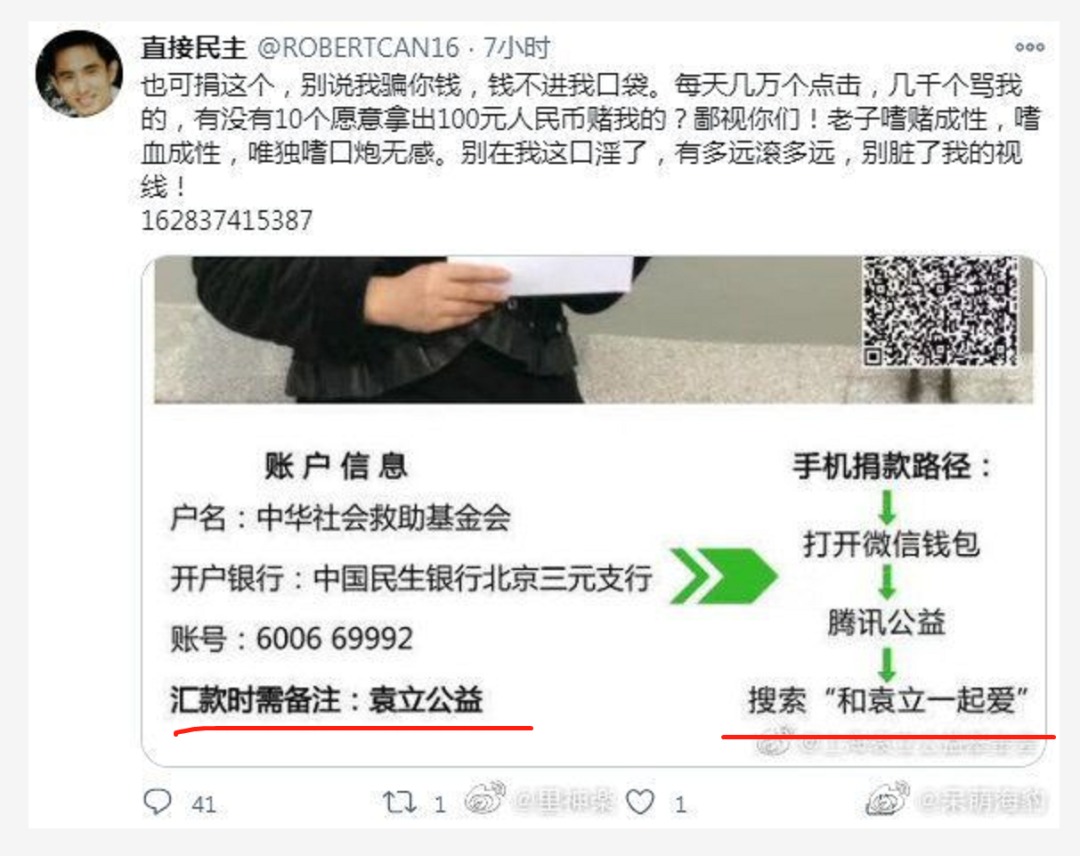Screen dimensions: 1080x856
Task: Click the retweet arrows icon
Action: [399, 802]
